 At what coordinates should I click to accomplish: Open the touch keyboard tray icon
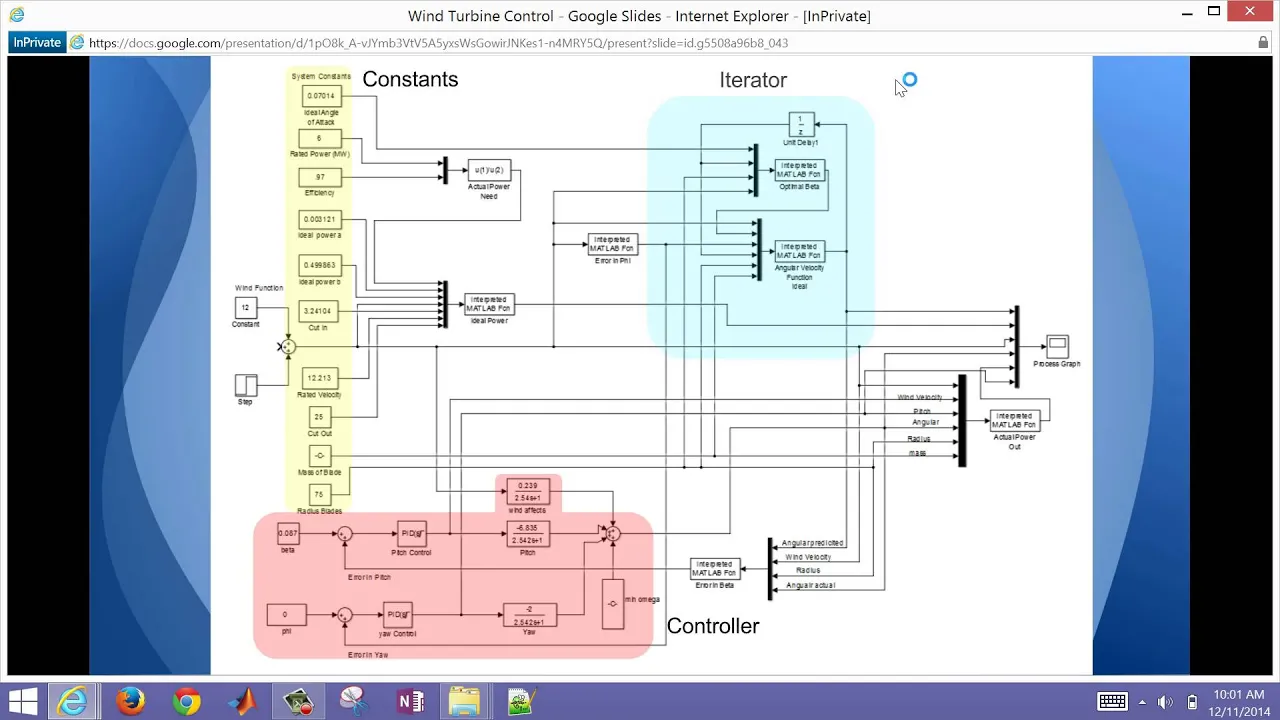(x=1112, y=701)
